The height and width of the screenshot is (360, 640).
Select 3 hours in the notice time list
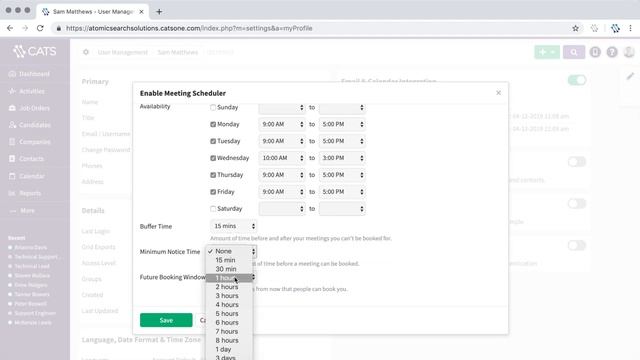pyautogui.click(x=229, y=296)
